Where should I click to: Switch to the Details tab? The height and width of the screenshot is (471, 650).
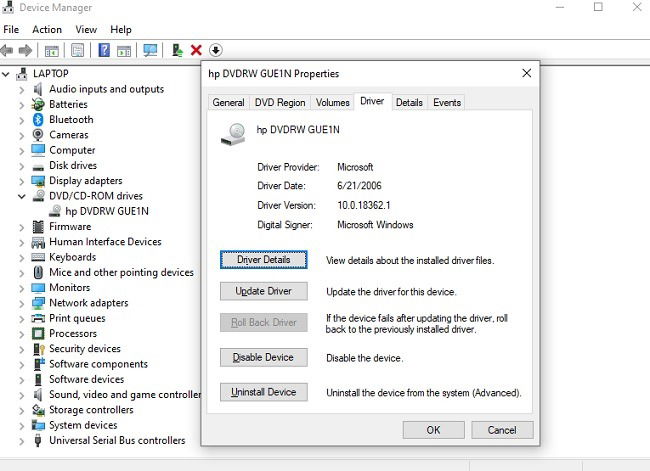(409, 102)
